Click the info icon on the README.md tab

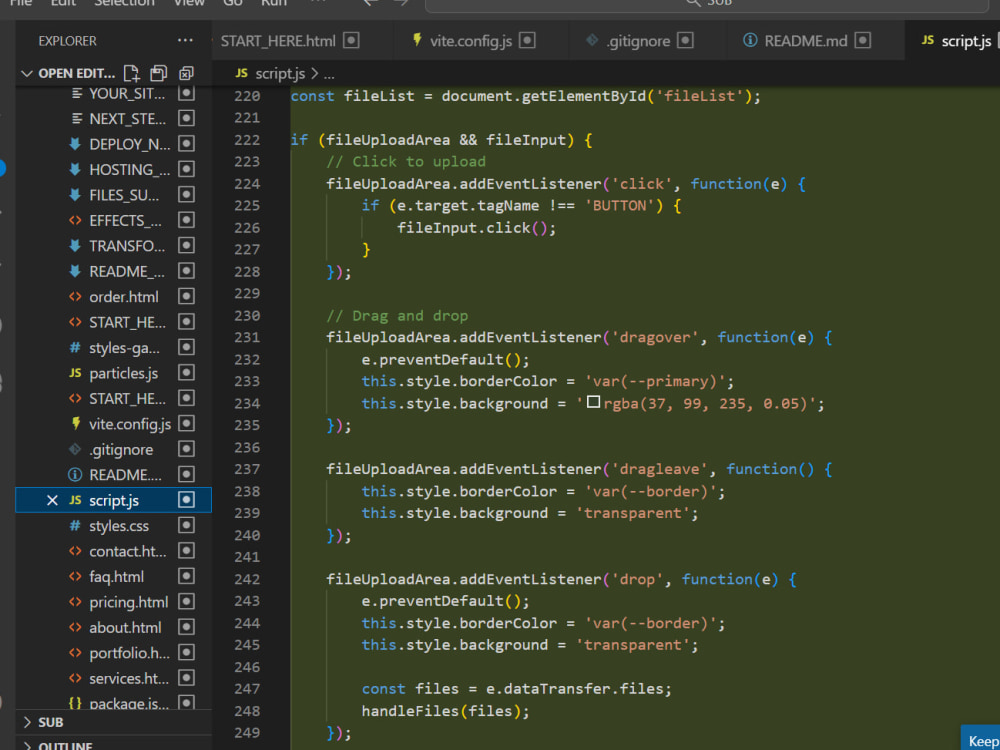click(x=750, y=41)
